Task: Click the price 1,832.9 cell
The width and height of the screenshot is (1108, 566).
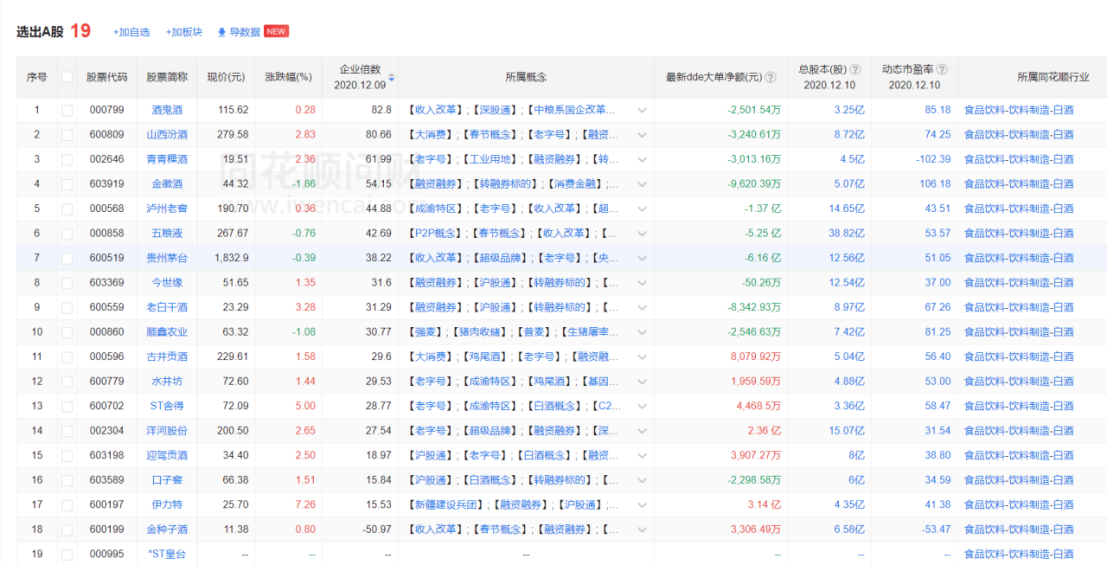Action: tap(231, 259)
